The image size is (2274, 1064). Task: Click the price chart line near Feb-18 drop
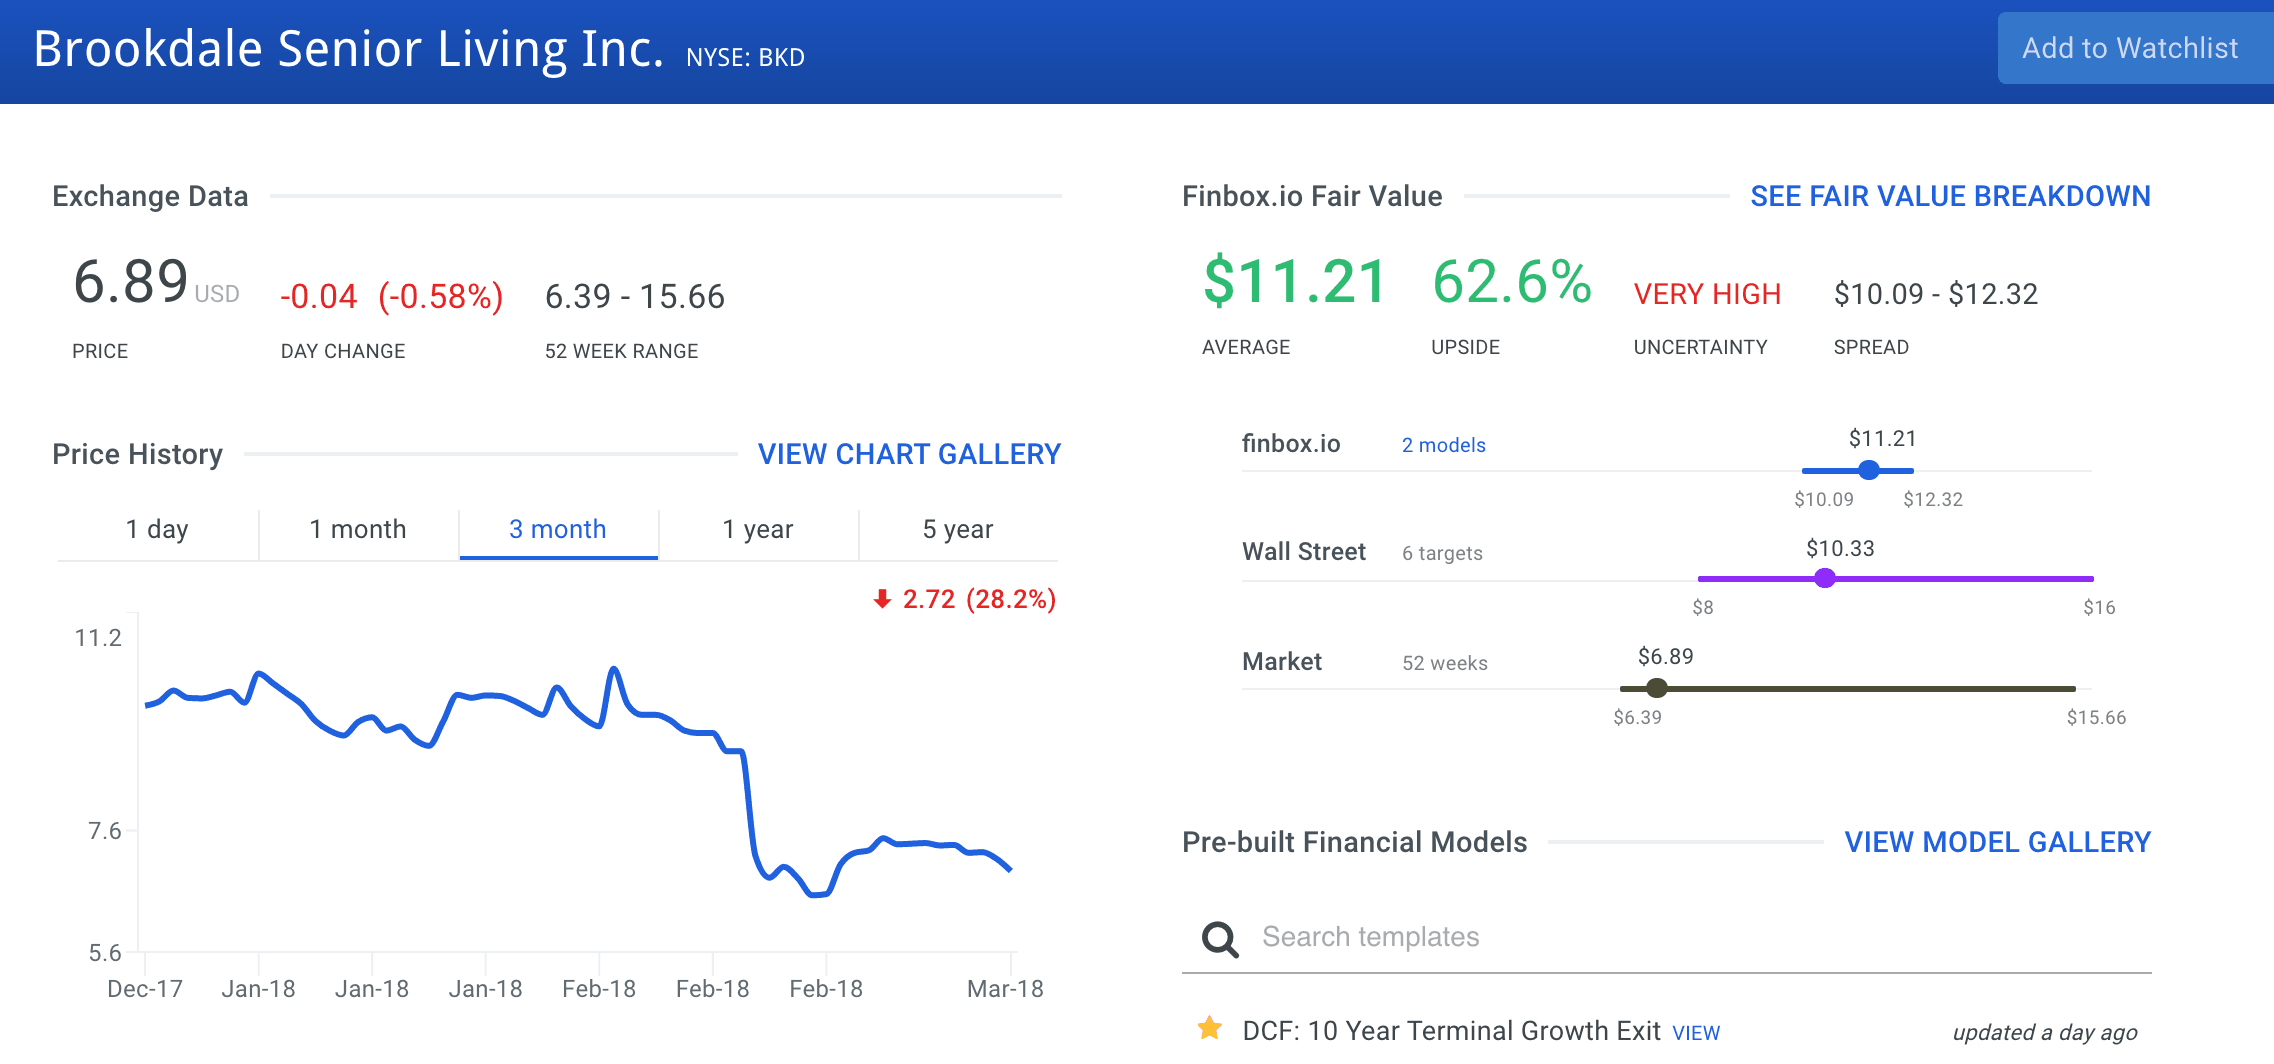(749, 800)
